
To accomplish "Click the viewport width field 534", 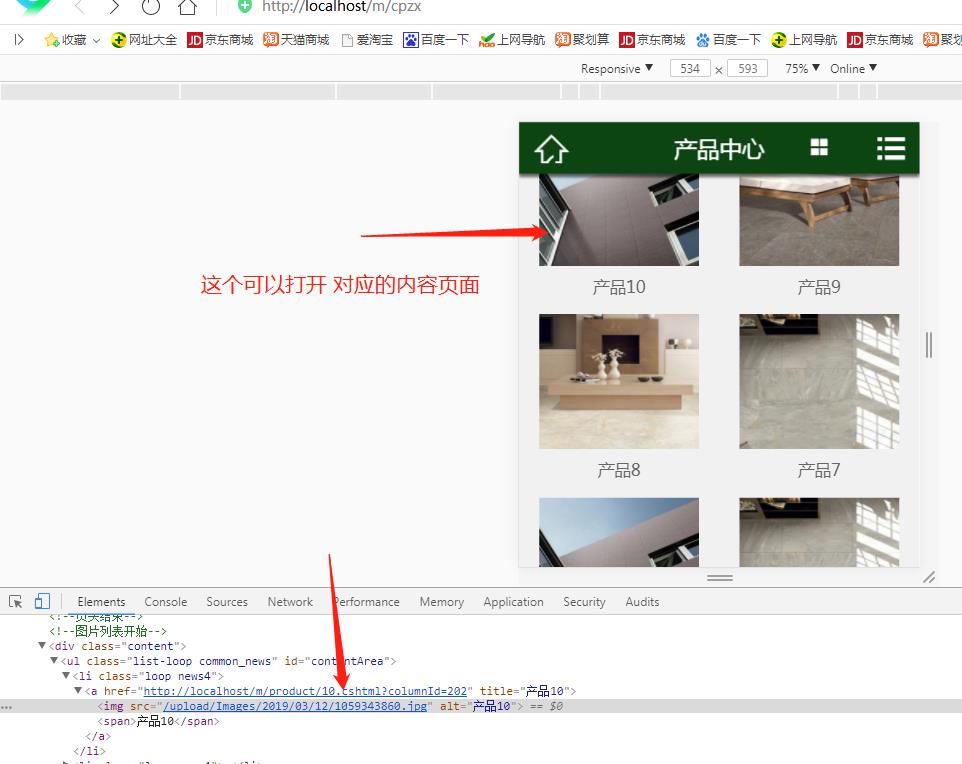I will point(690,69).
